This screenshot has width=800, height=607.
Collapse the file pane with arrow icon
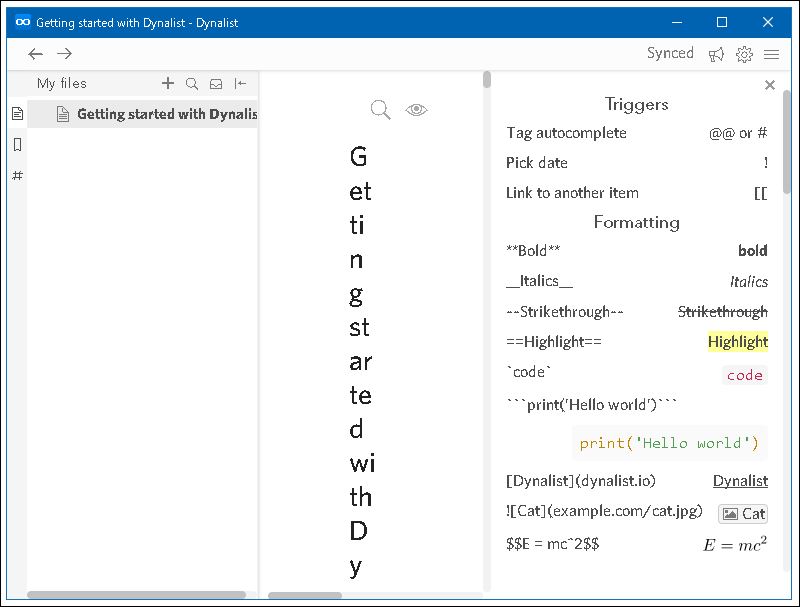point(240,84)
